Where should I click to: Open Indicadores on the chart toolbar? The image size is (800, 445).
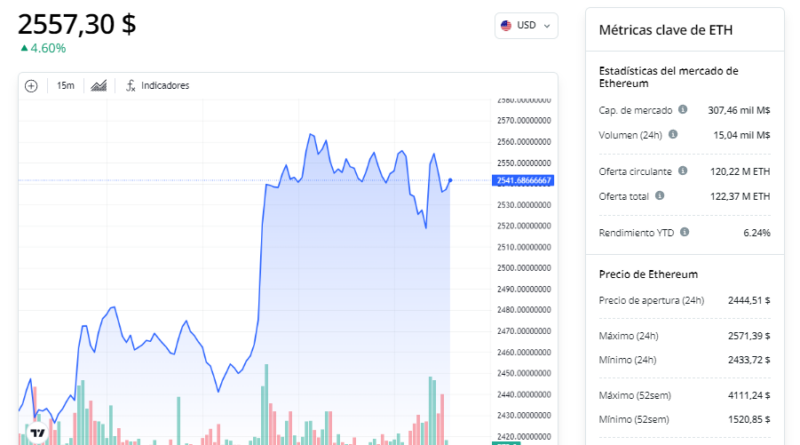[157, 86]
